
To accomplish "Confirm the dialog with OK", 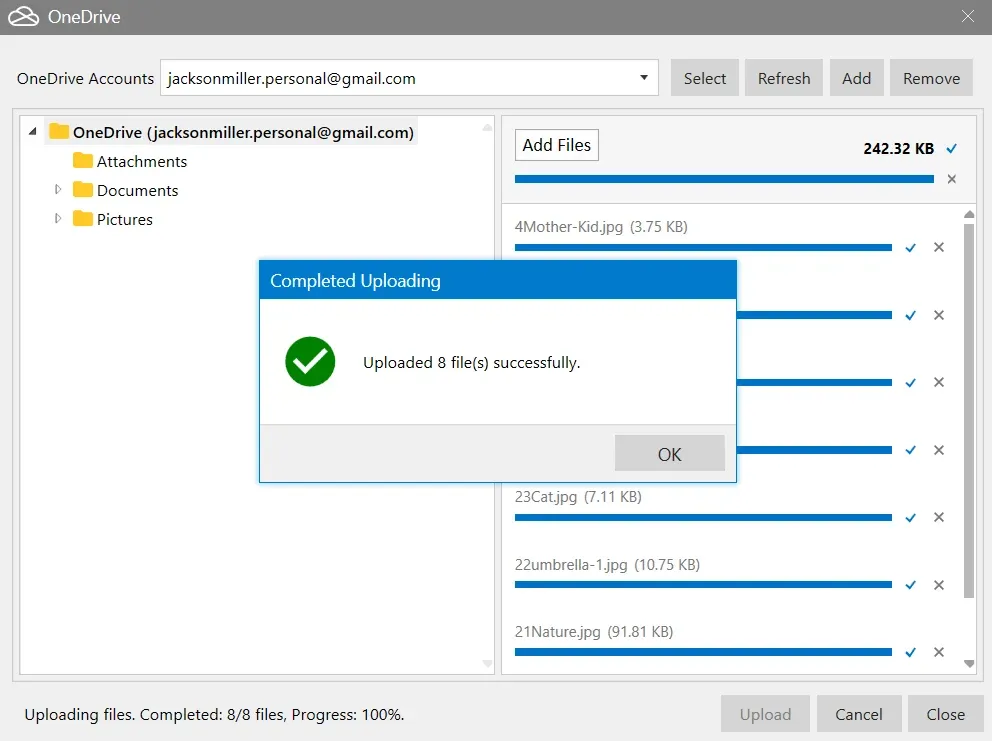I will click(669, 454).
